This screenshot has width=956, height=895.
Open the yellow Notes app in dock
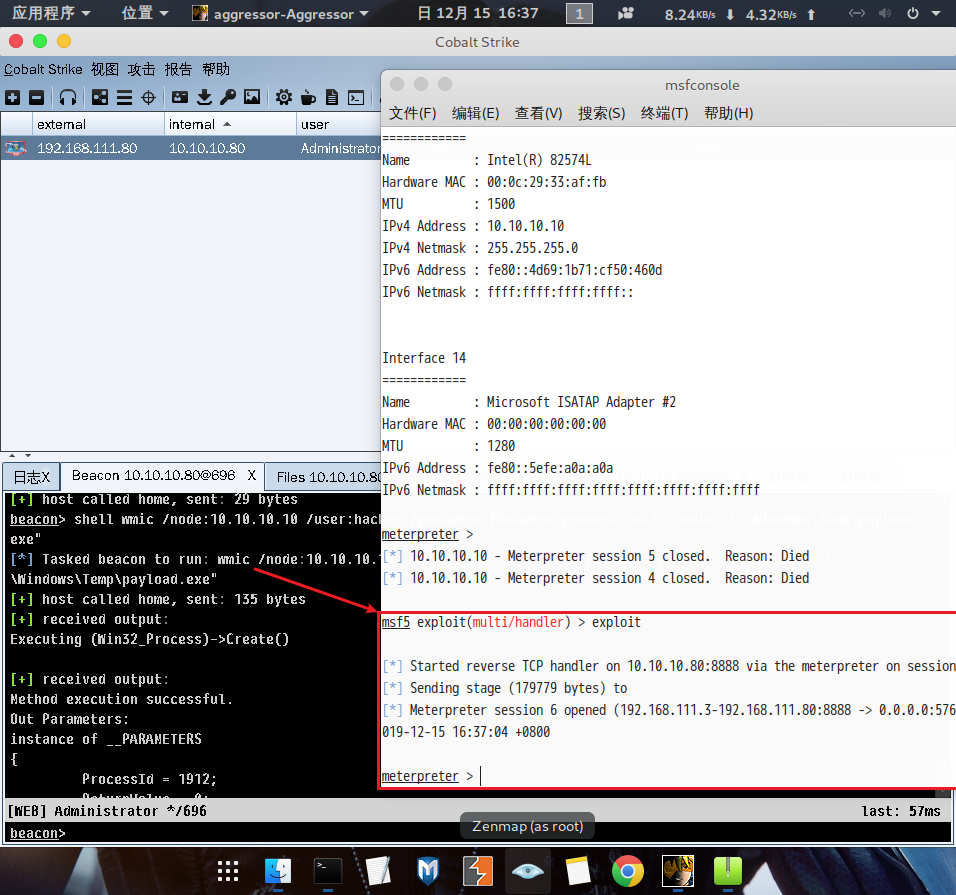577,871
